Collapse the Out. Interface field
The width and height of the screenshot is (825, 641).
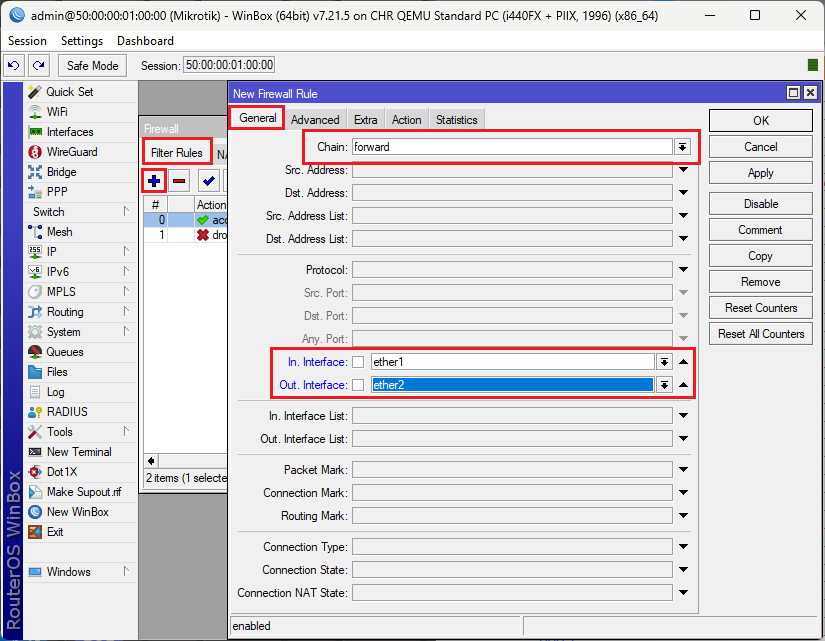pos(683,385)
